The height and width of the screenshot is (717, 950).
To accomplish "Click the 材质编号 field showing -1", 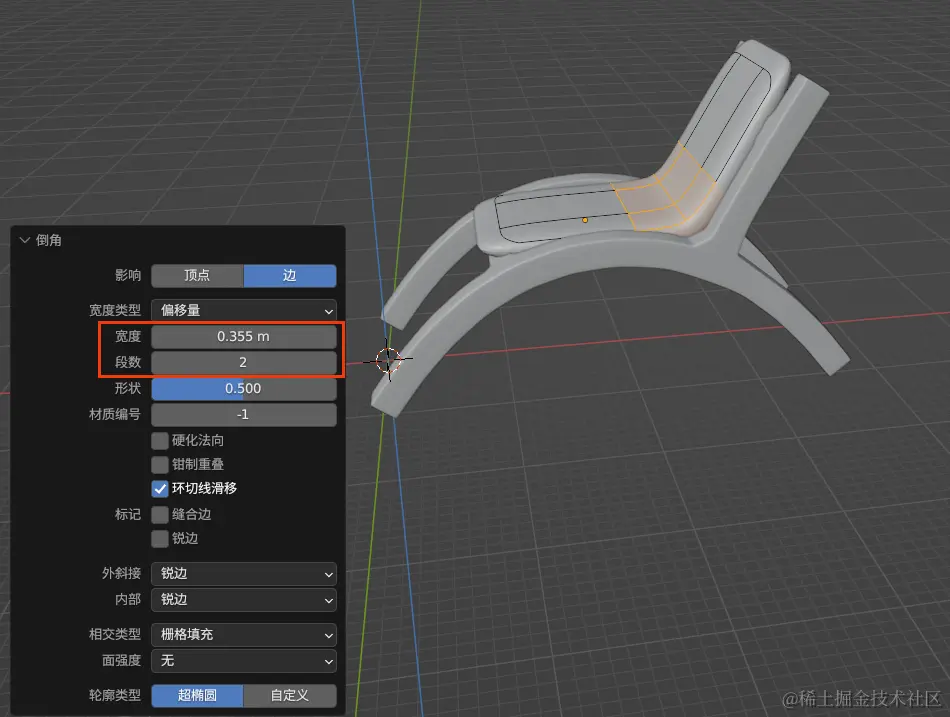I will [244, 415].
